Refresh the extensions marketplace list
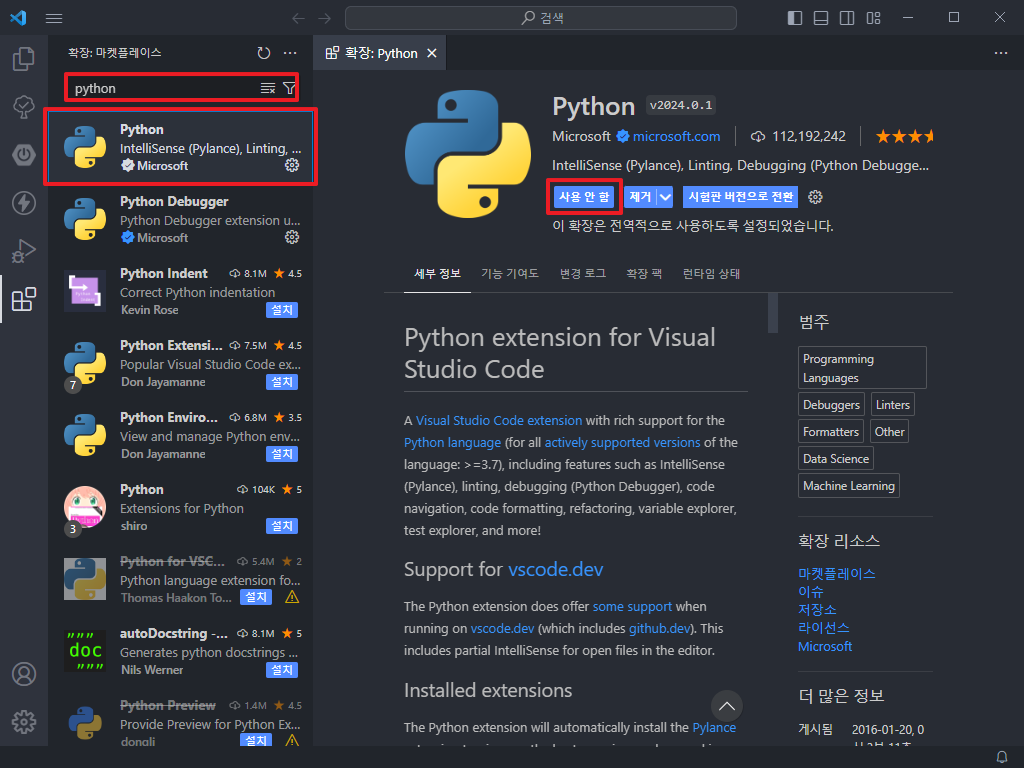Screen dimensions: 1024x768 [x=264, y=53]
